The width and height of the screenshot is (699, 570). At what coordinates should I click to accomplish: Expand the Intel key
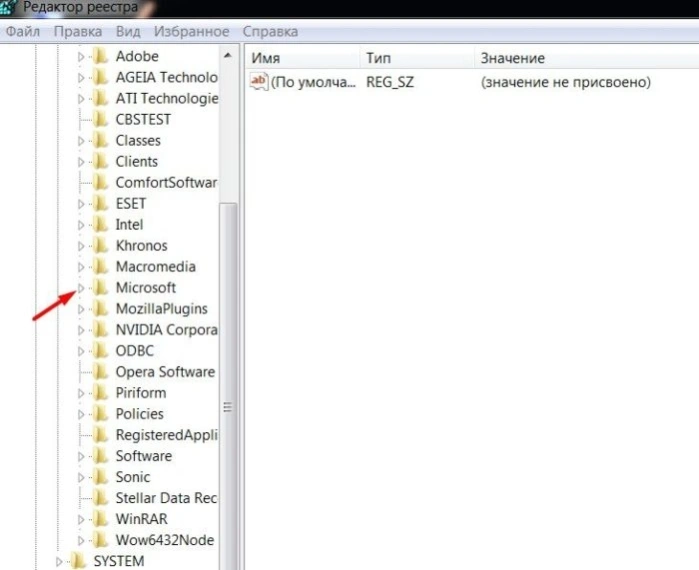pyautogui.click(x=81, y=225)
